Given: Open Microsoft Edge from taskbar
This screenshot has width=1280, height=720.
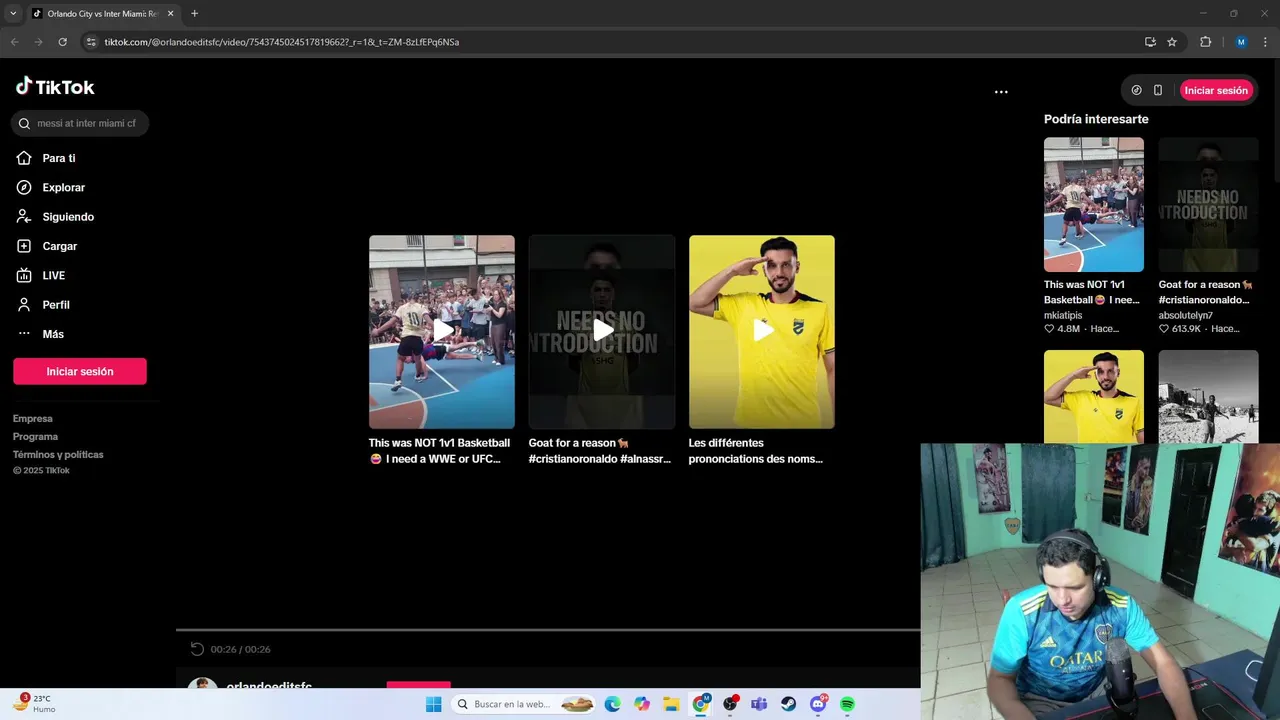Looking at the screenshot, I should [x=612, y=704].
